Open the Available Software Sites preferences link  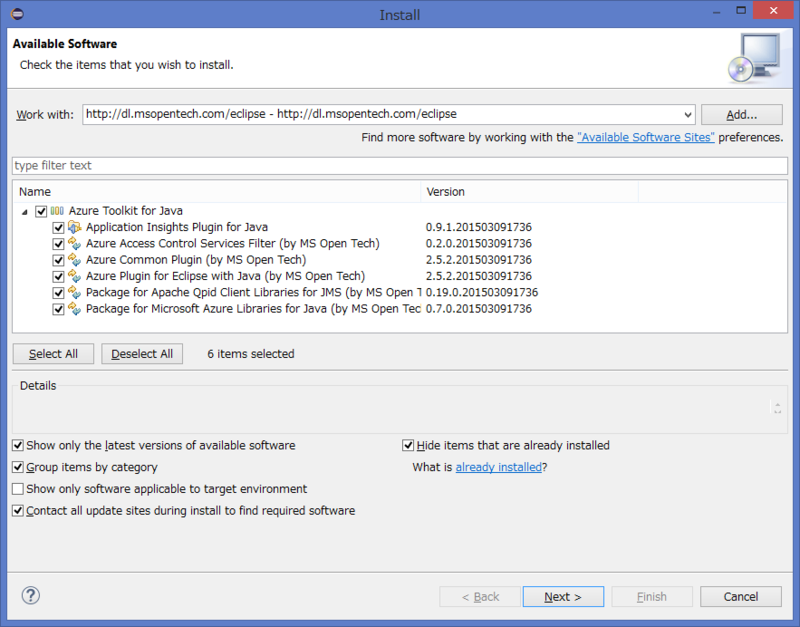coord(645,137)
